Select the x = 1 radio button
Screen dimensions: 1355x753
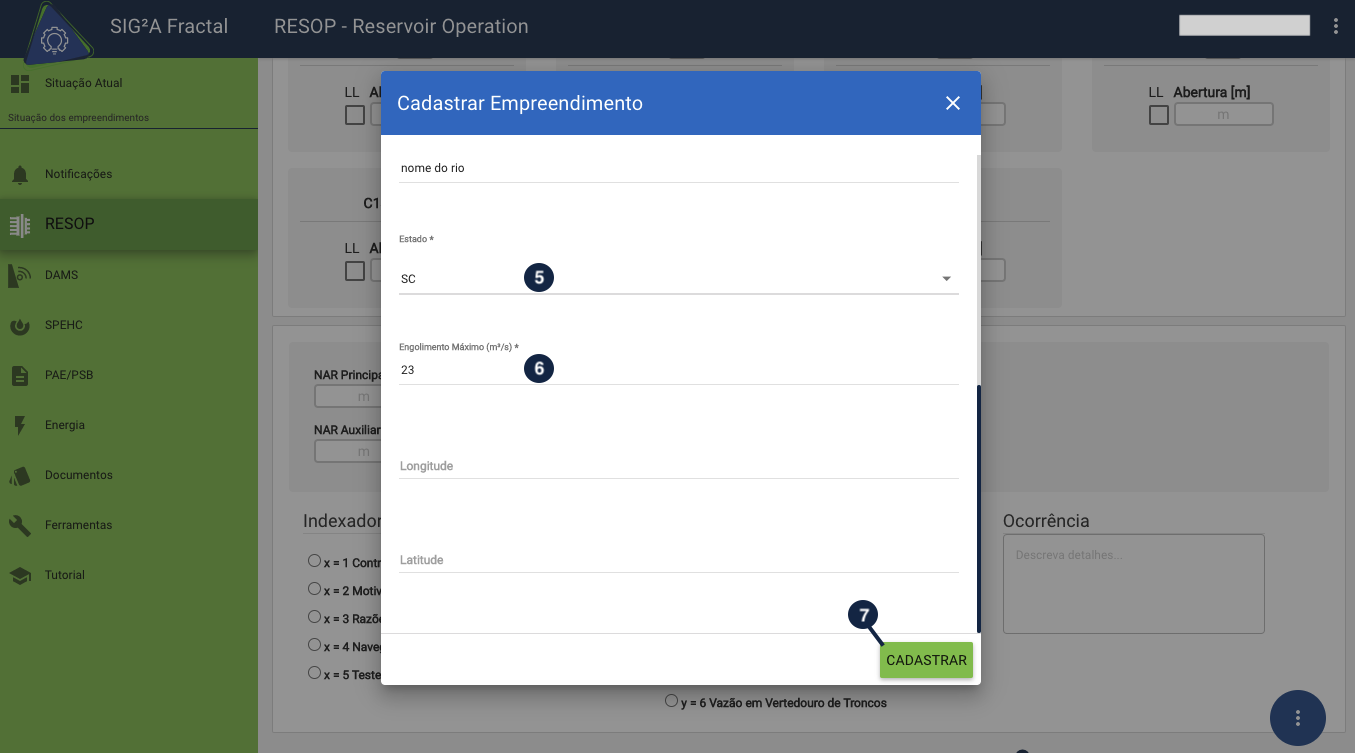[x=315, y=561]
